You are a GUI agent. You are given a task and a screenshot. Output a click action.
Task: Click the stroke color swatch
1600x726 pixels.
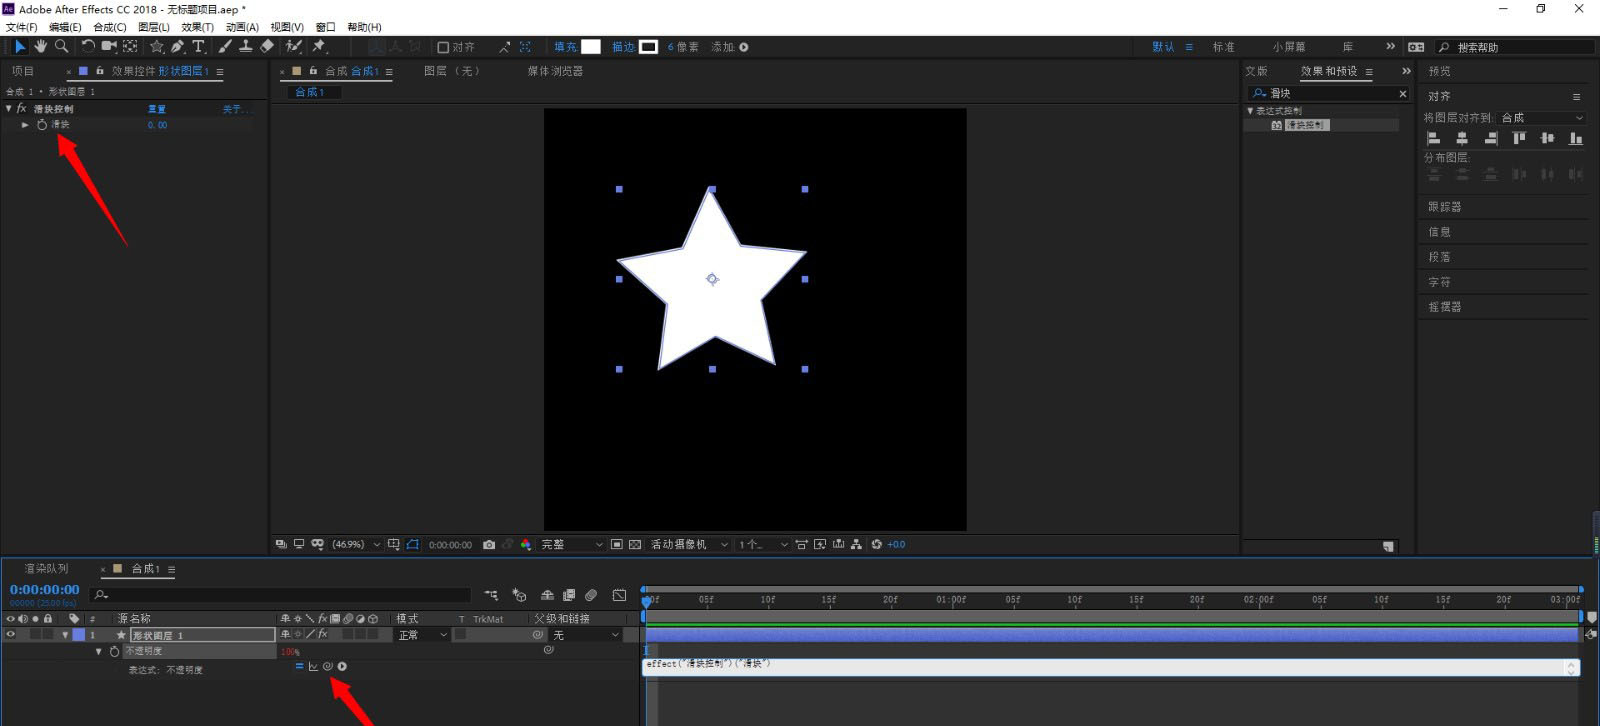649,47
